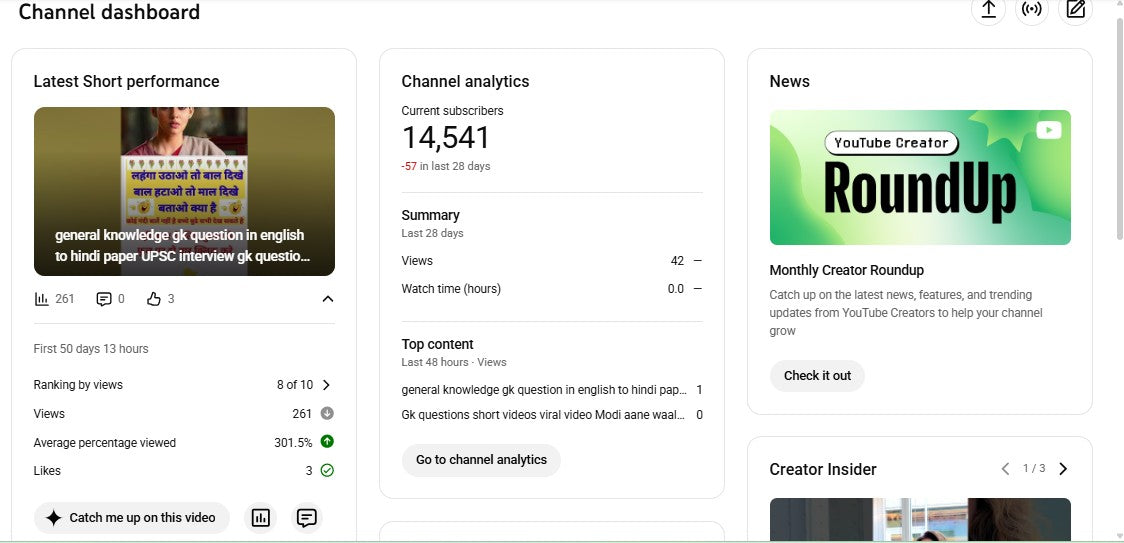Image resolution: width=1124 pixels, height=543 pixels.
Task: Click Average percentage viewed 301.5% value
Action: coord(293,443)
